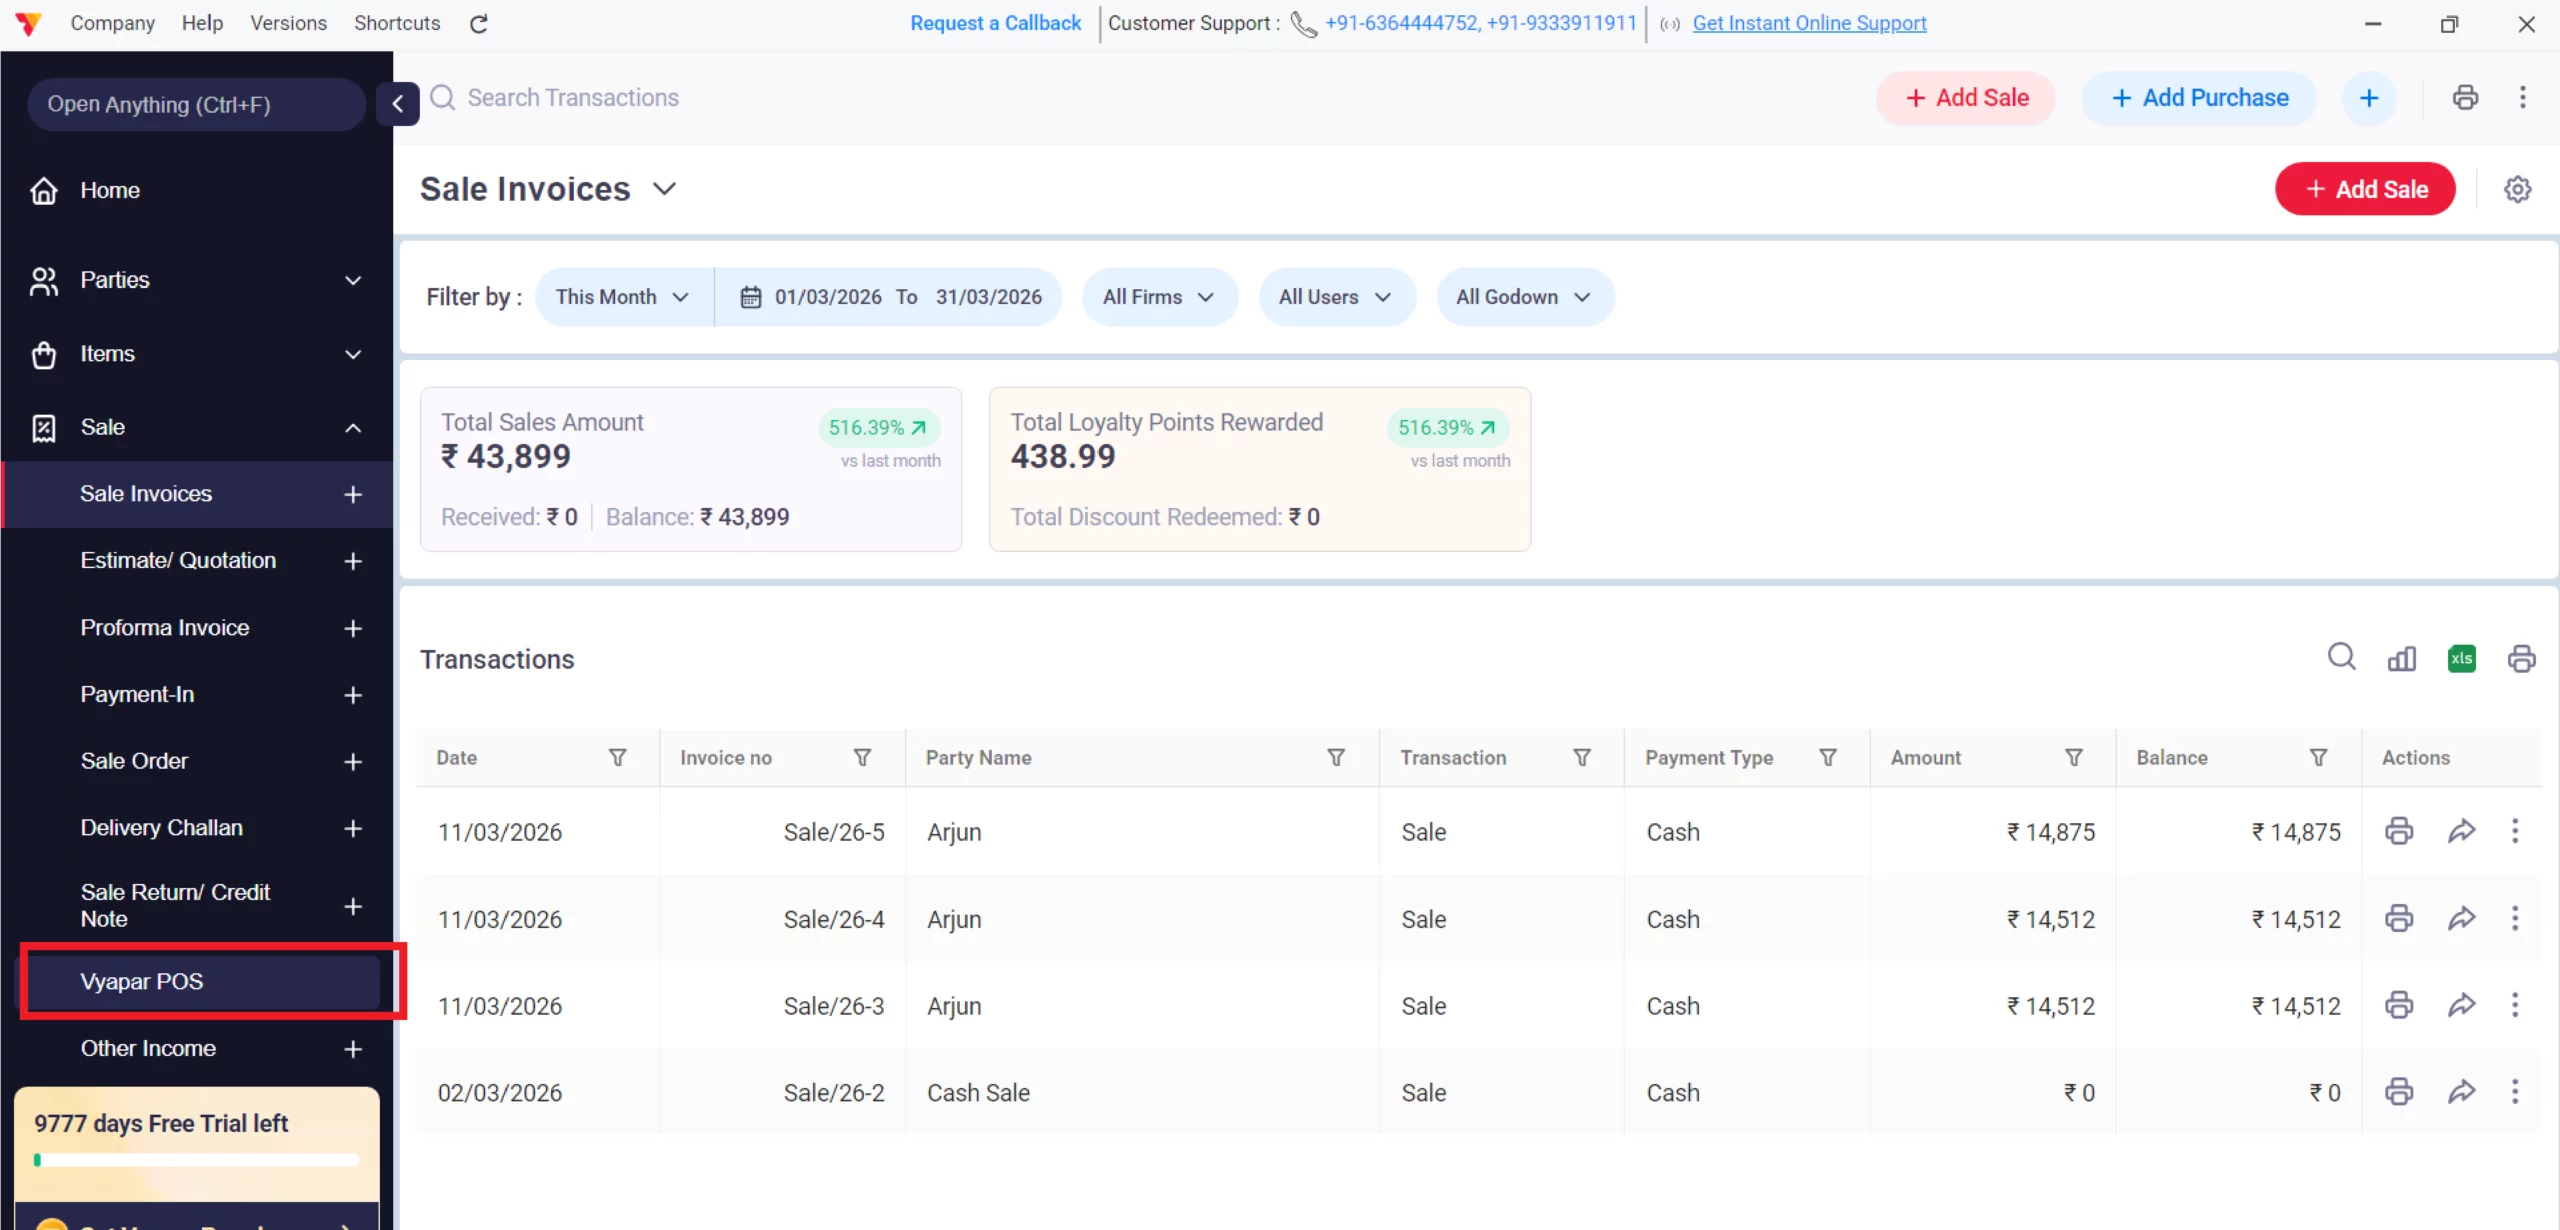Filter by Party Name column
Viewport: 2560px width, 1230px height.
(x=1336, y=758)
